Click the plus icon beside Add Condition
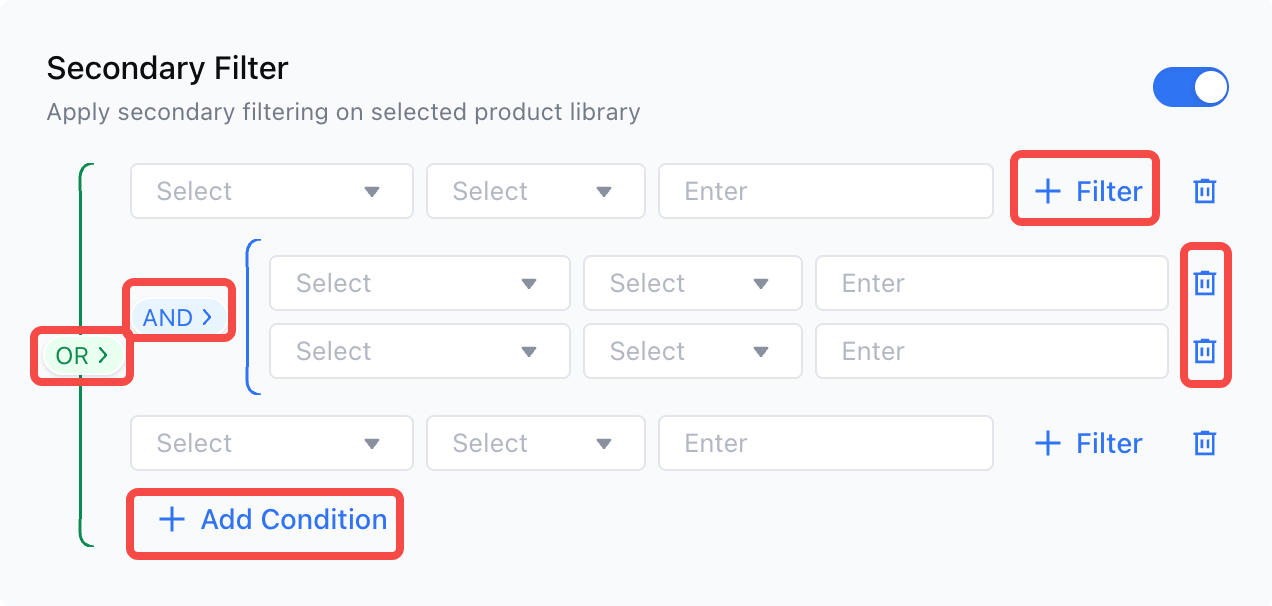Image resolution: width=1272 pixels, height=606 pixels. click(x=172, y=519)
